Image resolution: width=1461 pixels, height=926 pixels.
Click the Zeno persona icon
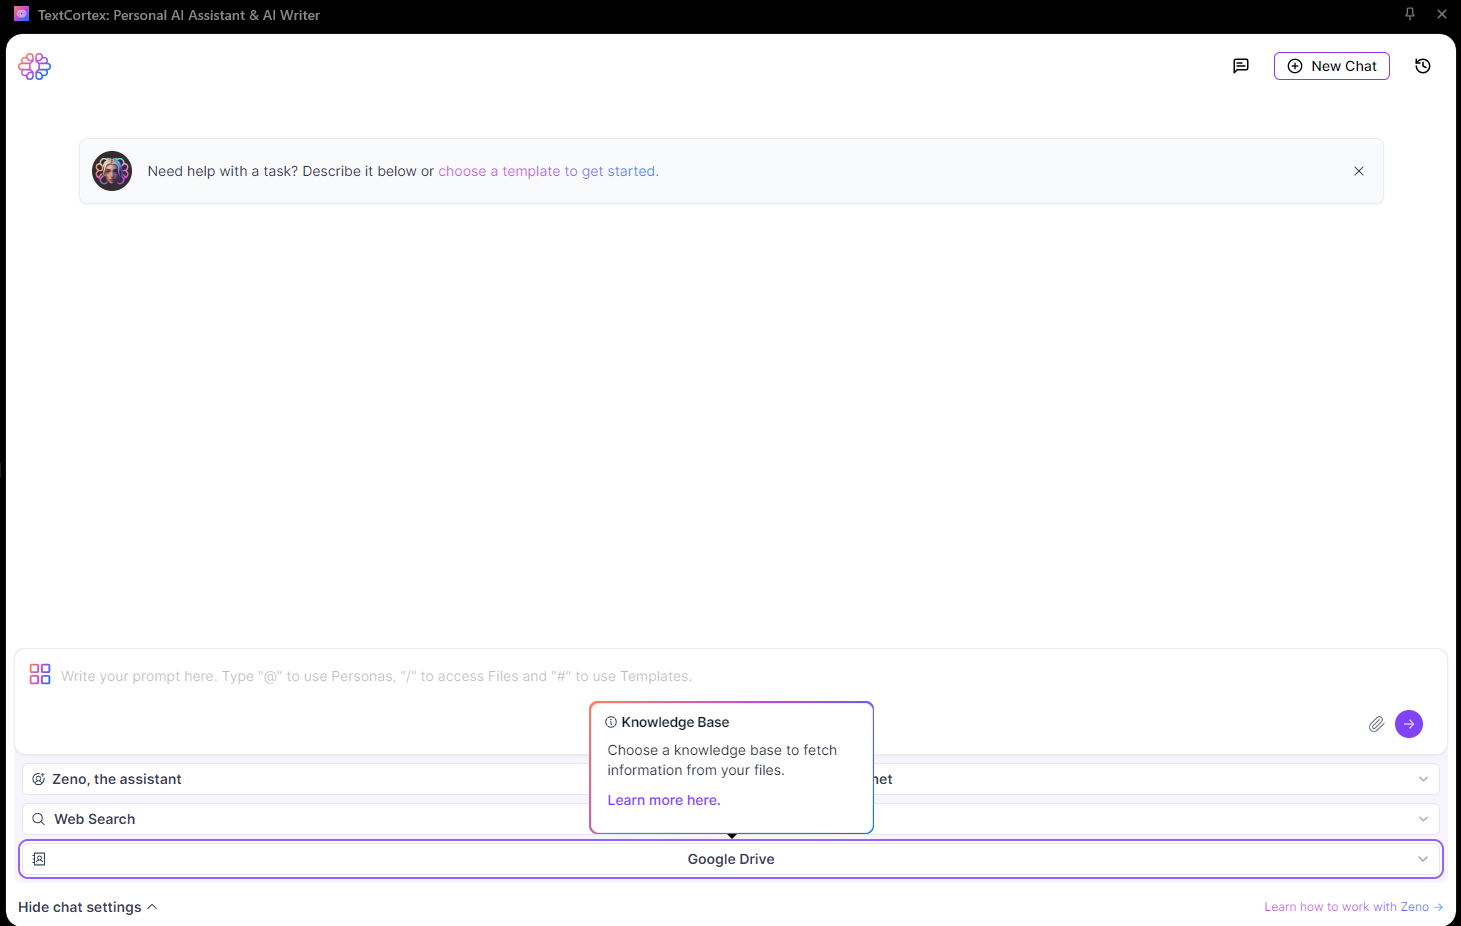point(39,779)
